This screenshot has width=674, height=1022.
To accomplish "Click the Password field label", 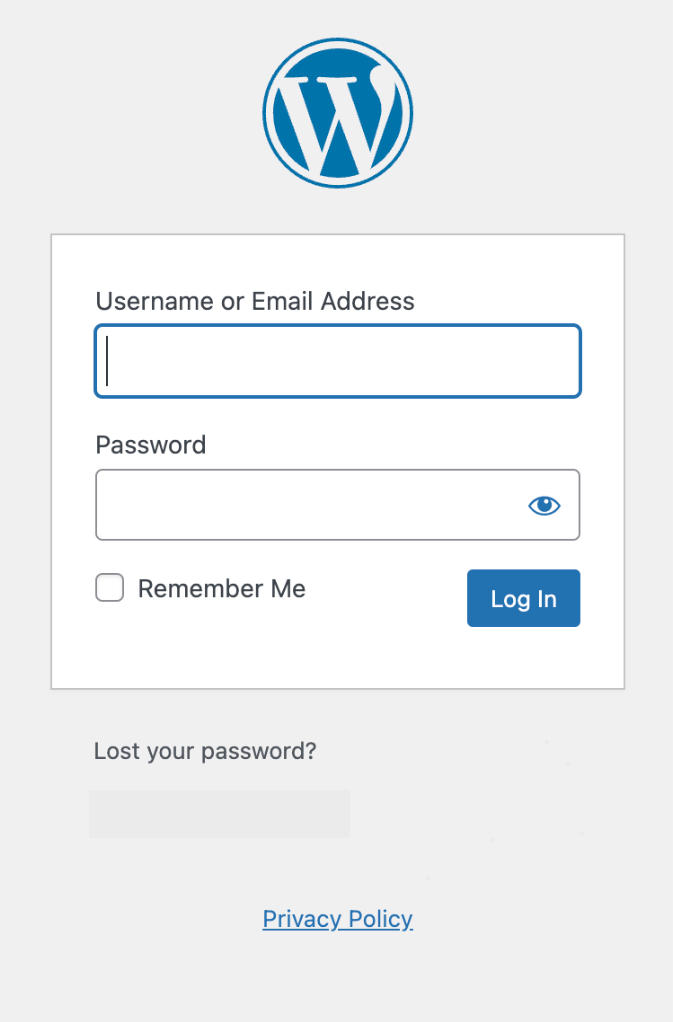I will pyautogui.click(x=151, y=445).
